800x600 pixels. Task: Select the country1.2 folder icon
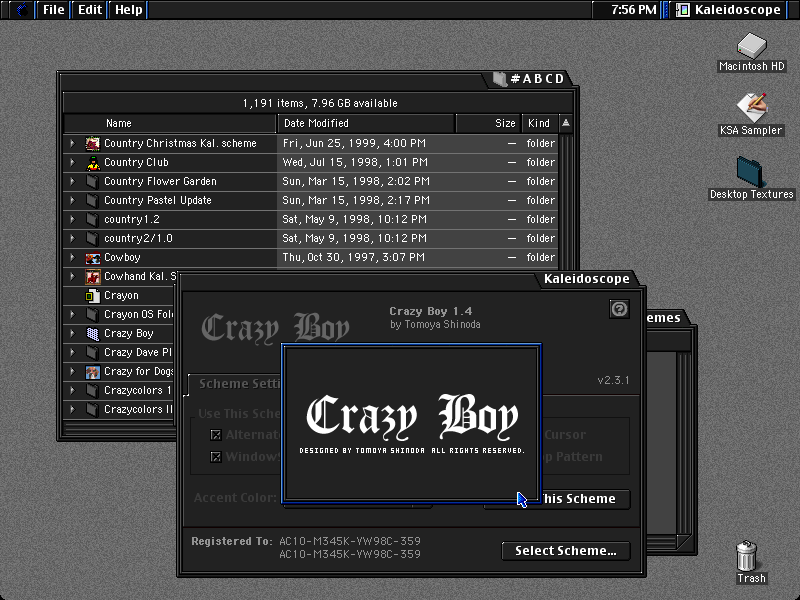(92, 219)
